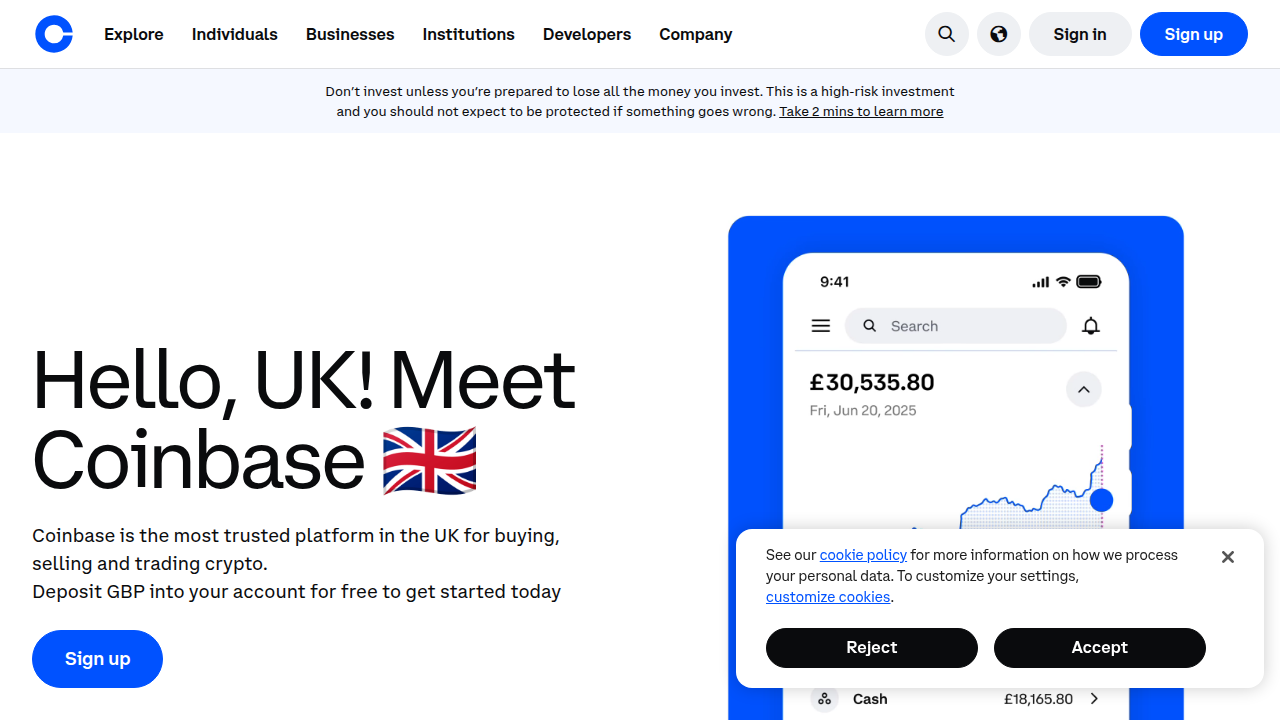1280x720 pixels.
Task: Dismiss the cookie banner with the X
Action: [x=1227, y=556]
